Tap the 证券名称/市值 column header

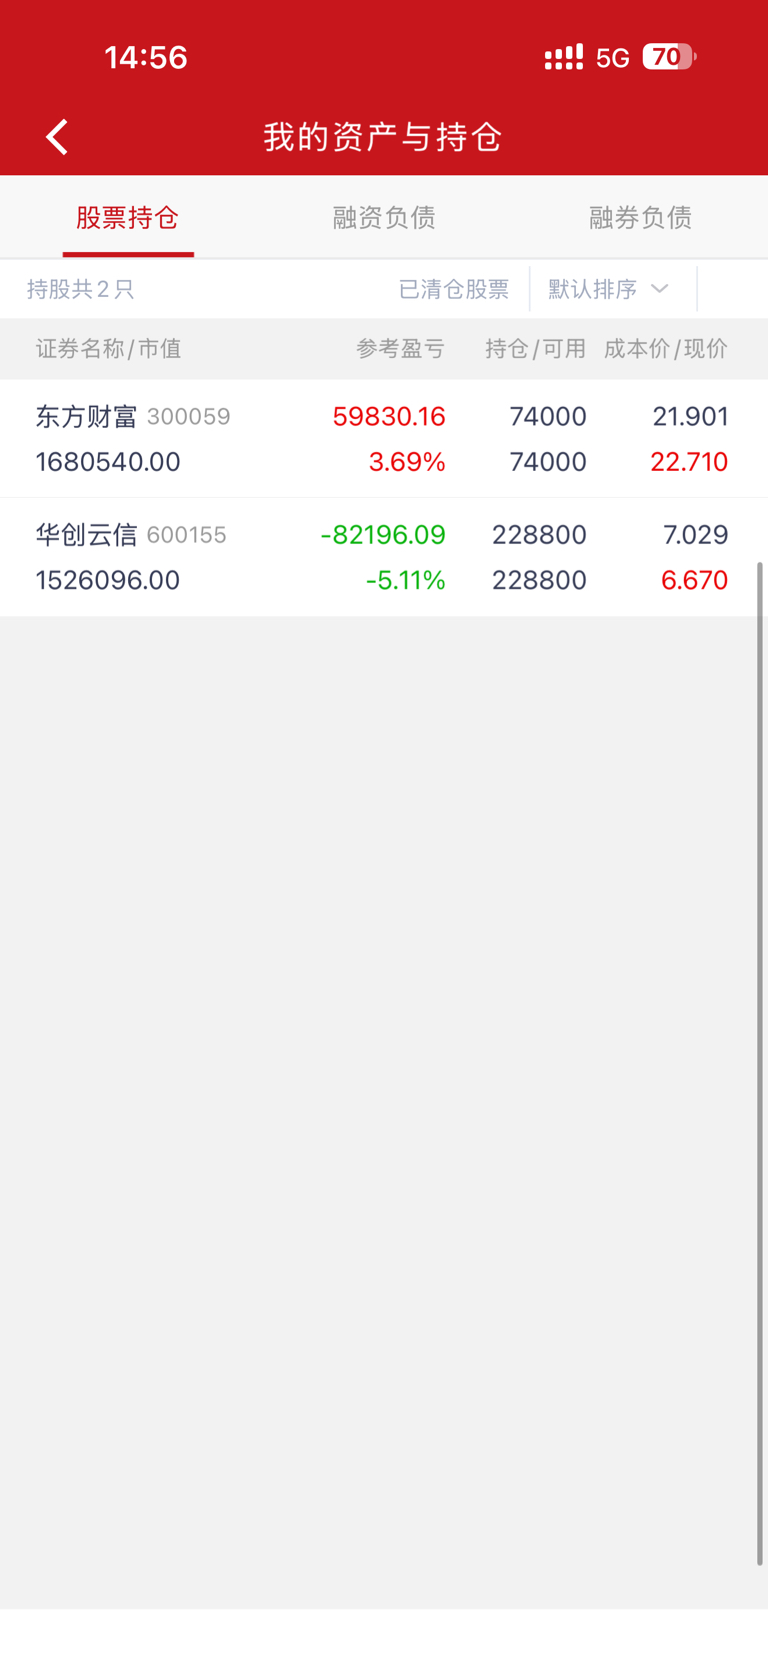tap(109, 349)
